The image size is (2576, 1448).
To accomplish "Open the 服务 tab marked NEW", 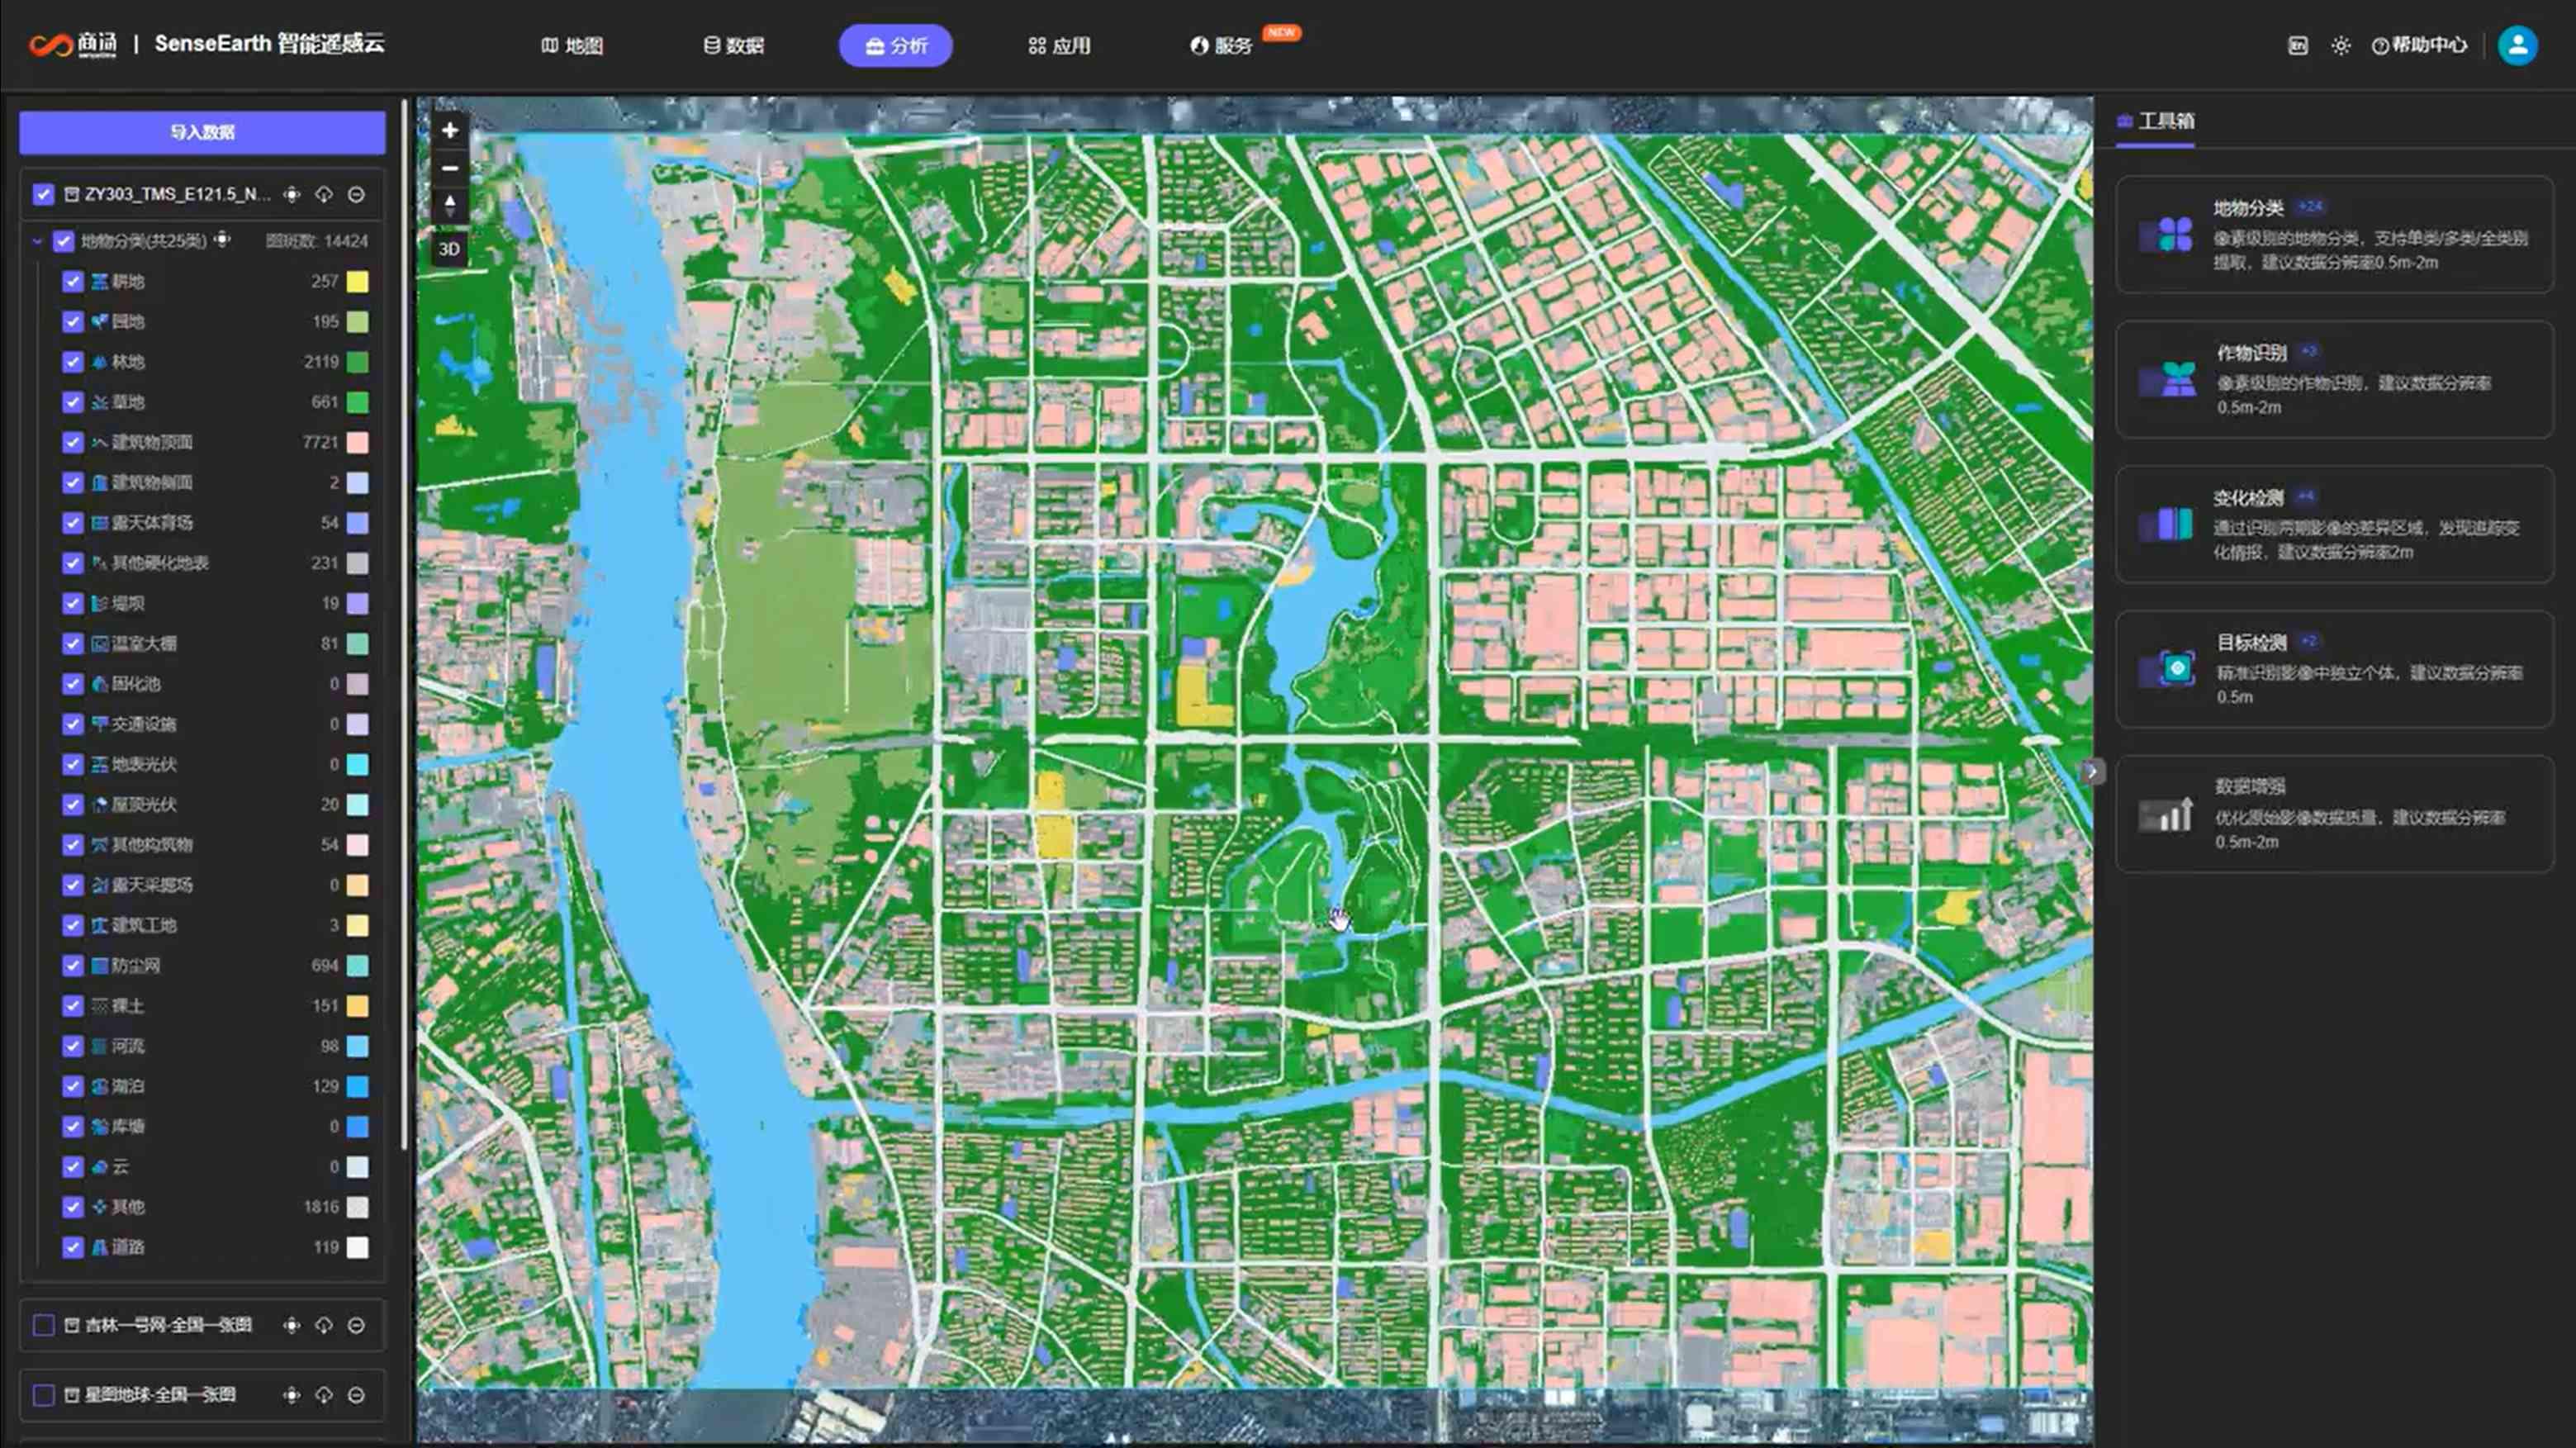I will [x=1222, y=45].
